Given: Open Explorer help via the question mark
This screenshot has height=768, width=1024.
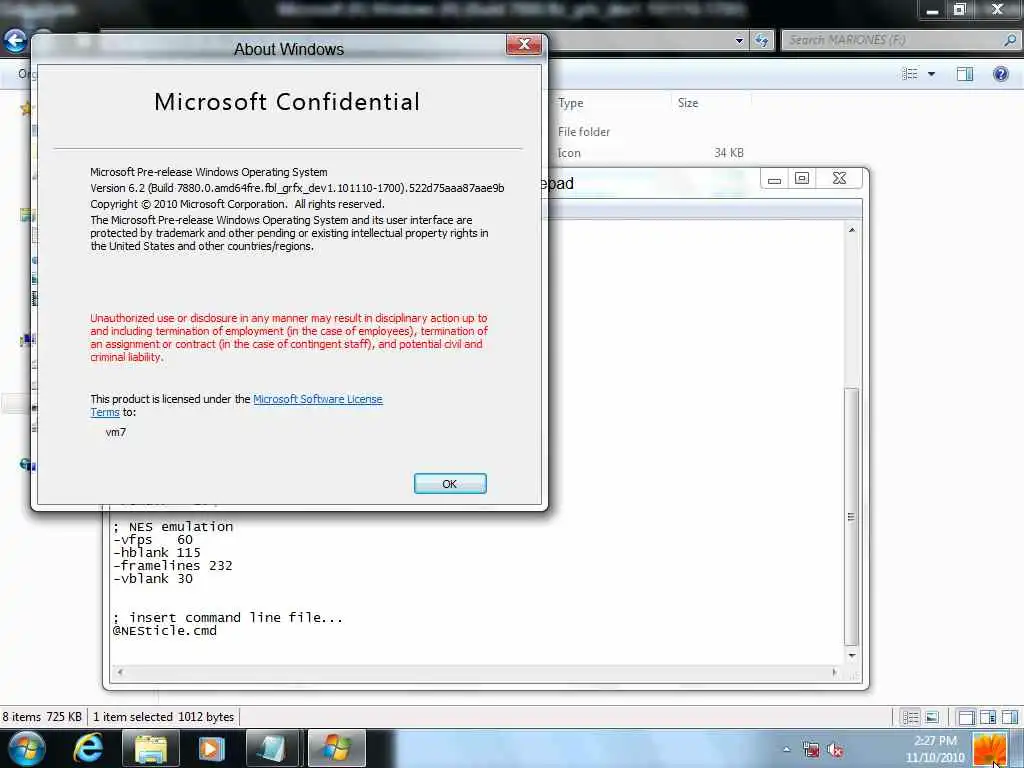Looking at the screenshot, I should pos(1000,74).
